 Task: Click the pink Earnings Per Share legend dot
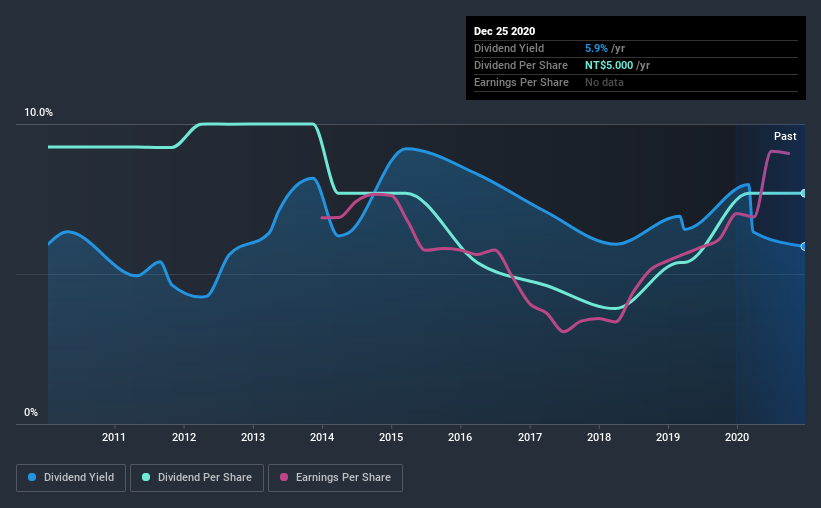[284, 477]
